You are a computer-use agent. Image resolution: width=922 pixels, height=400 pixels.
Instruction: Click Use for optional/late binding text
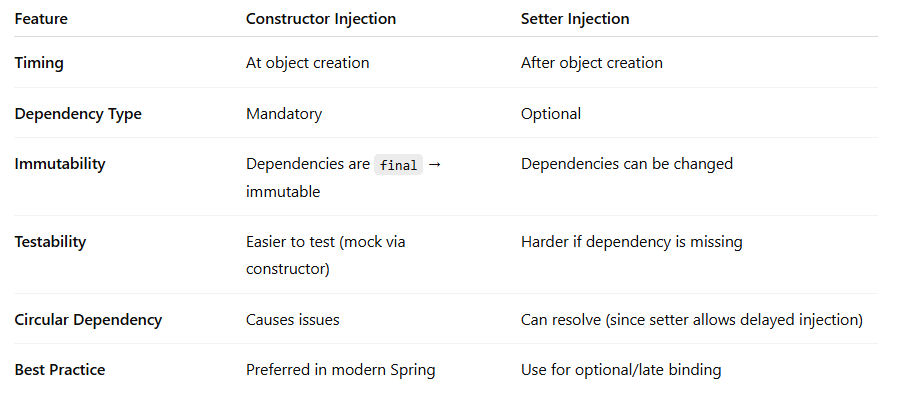coord(621,370)
